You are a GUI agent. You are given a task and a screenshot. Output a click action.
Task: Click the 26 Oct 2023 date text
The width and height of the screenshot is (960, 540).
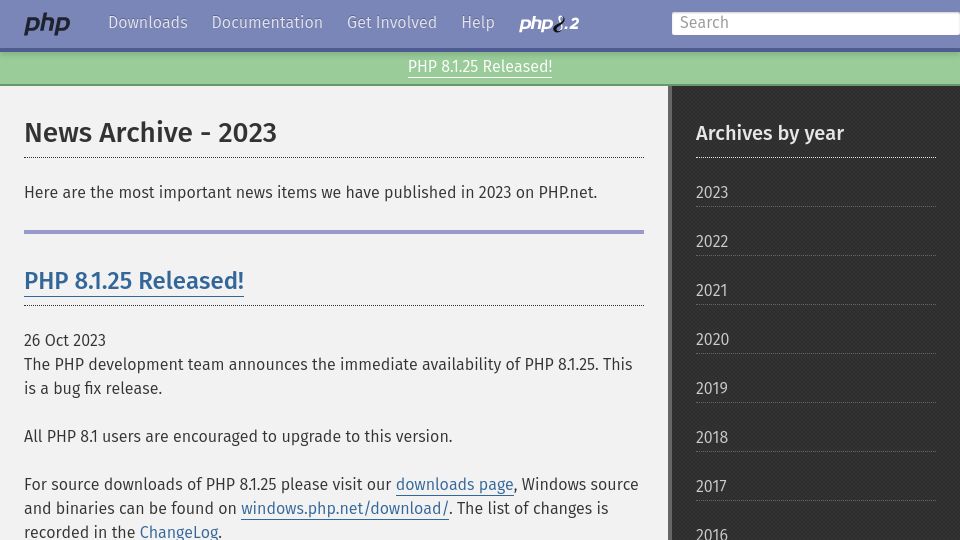pos(65,340)
